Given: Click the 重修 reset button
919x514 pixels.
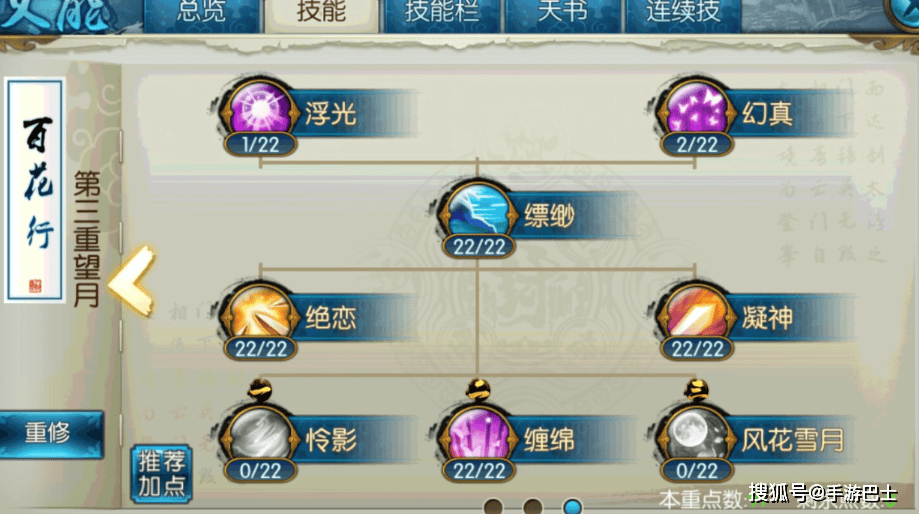Looking at the screenshot, I should pyautogui.click(x=50, y=434).
